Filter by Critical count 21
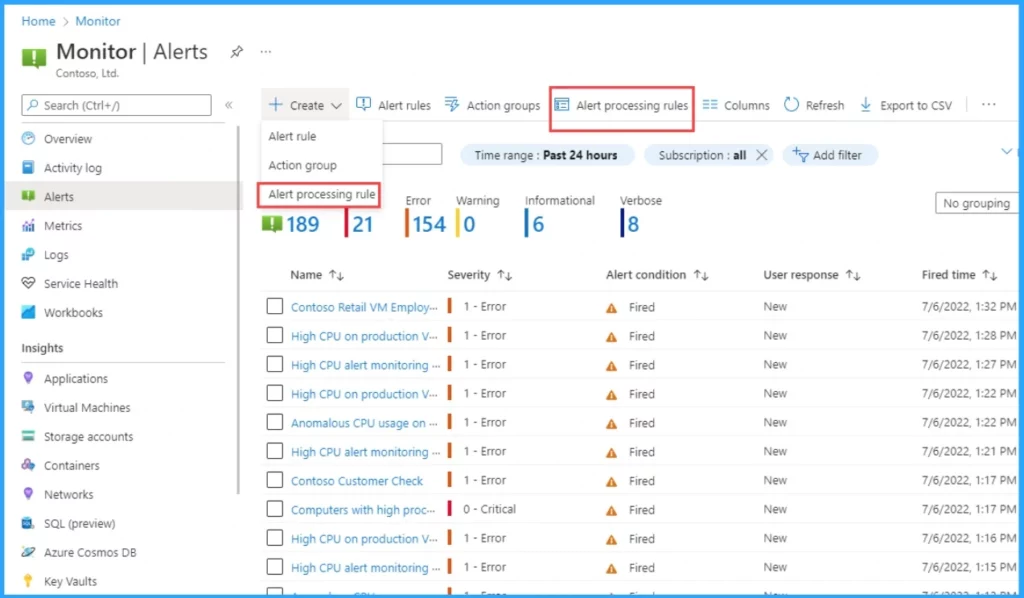1024x598 pixels. [x=360, y=224]
